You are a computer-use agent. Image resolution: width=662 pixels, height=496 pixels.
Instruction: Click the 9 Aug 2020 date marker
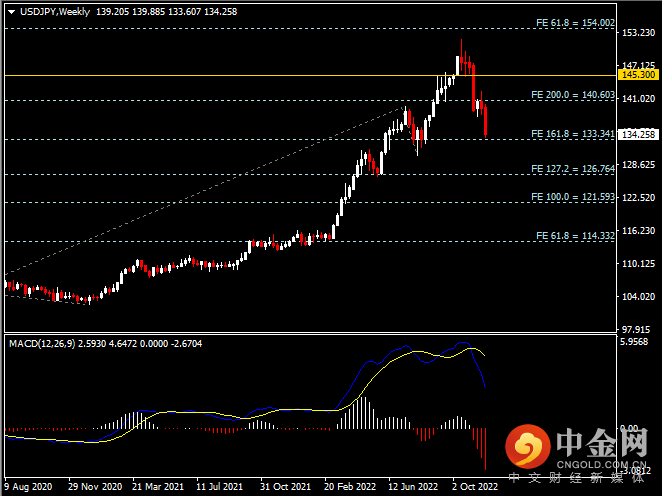click(x=26, y=487)
